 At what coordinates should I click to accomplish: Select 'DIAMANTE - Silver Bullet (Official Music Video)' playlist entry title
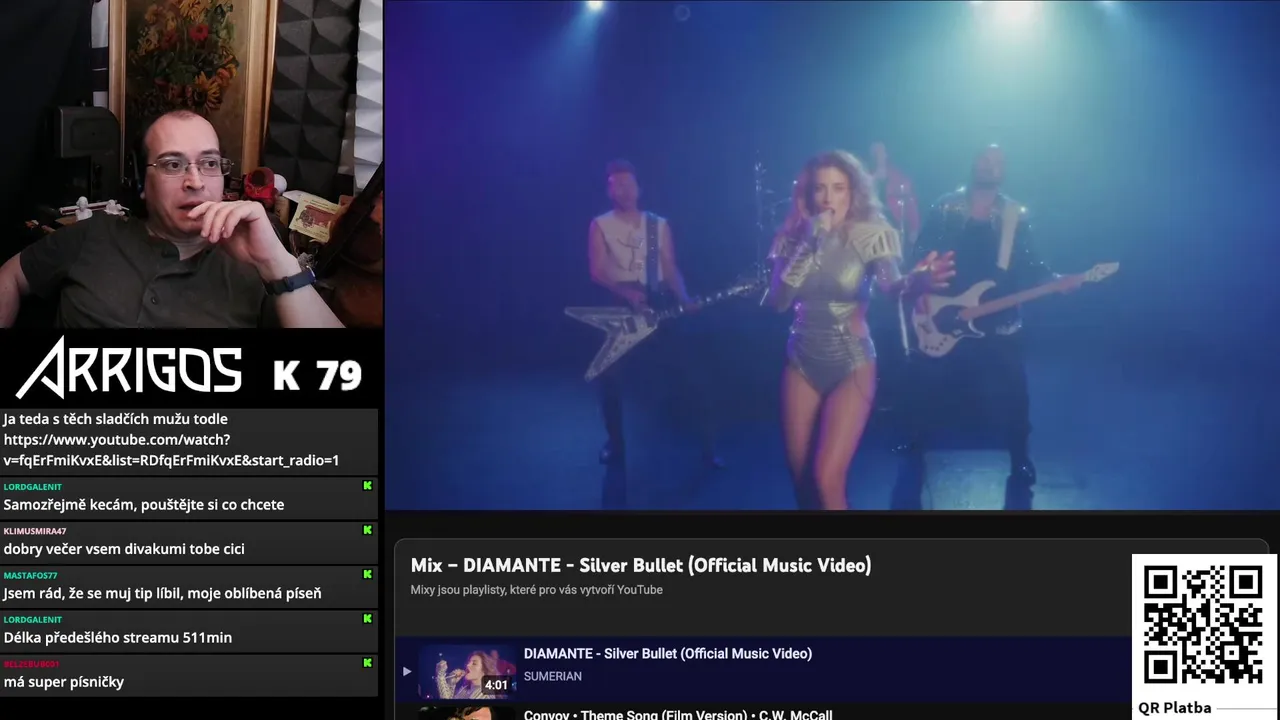click(668, 653)
